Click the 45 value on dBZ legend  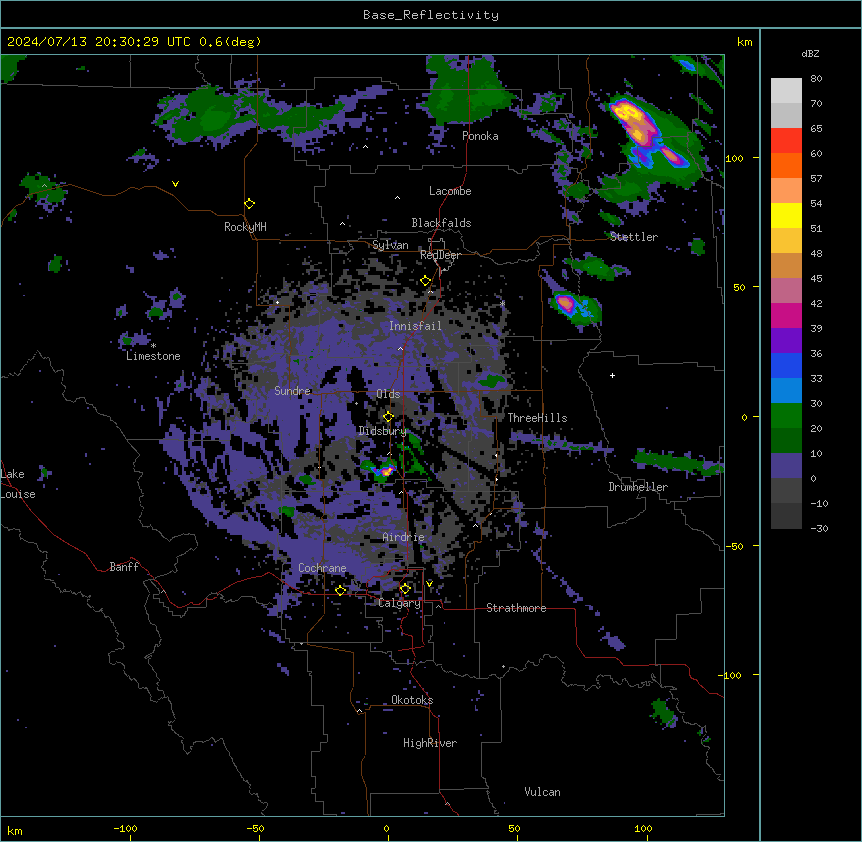pos(816,279)
